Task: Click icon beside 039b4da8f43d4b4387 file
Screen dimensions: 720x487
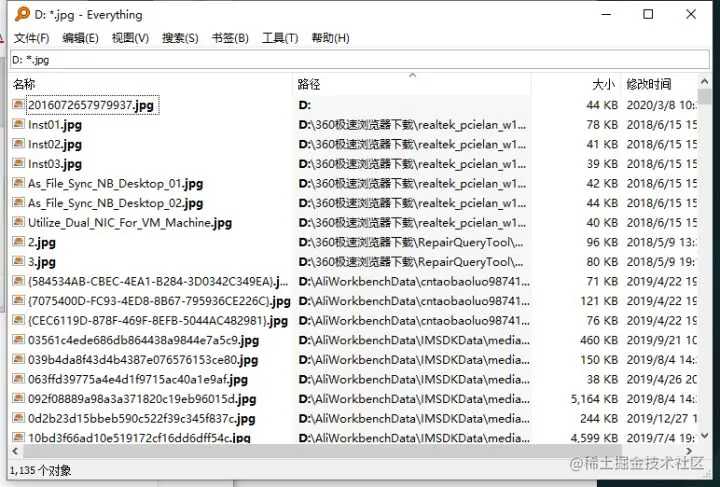Action: tap(18, 359)
